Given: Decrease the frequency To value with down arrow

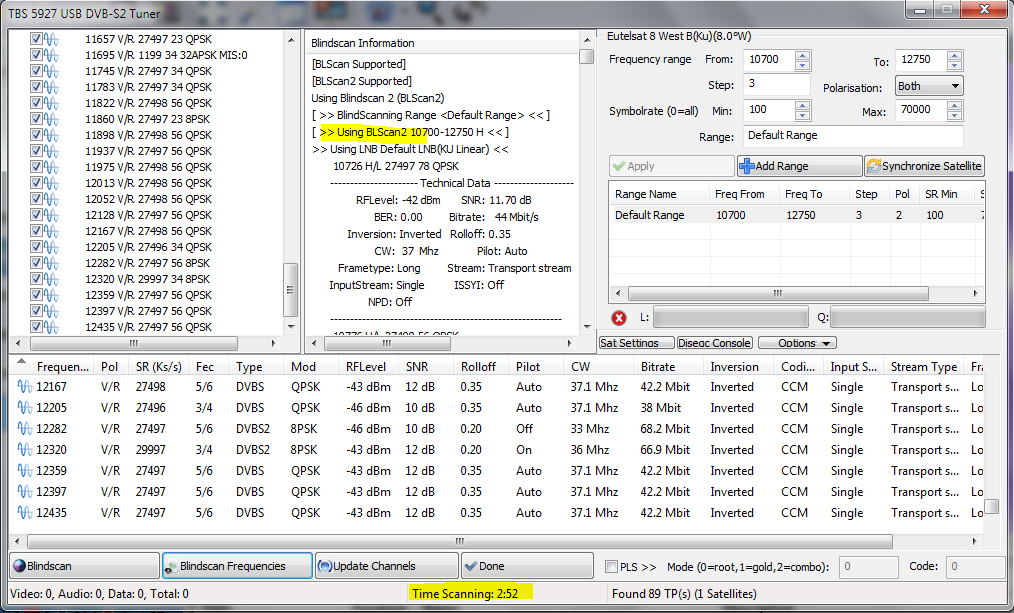Looking at the screenshot, I should point(955,65).
